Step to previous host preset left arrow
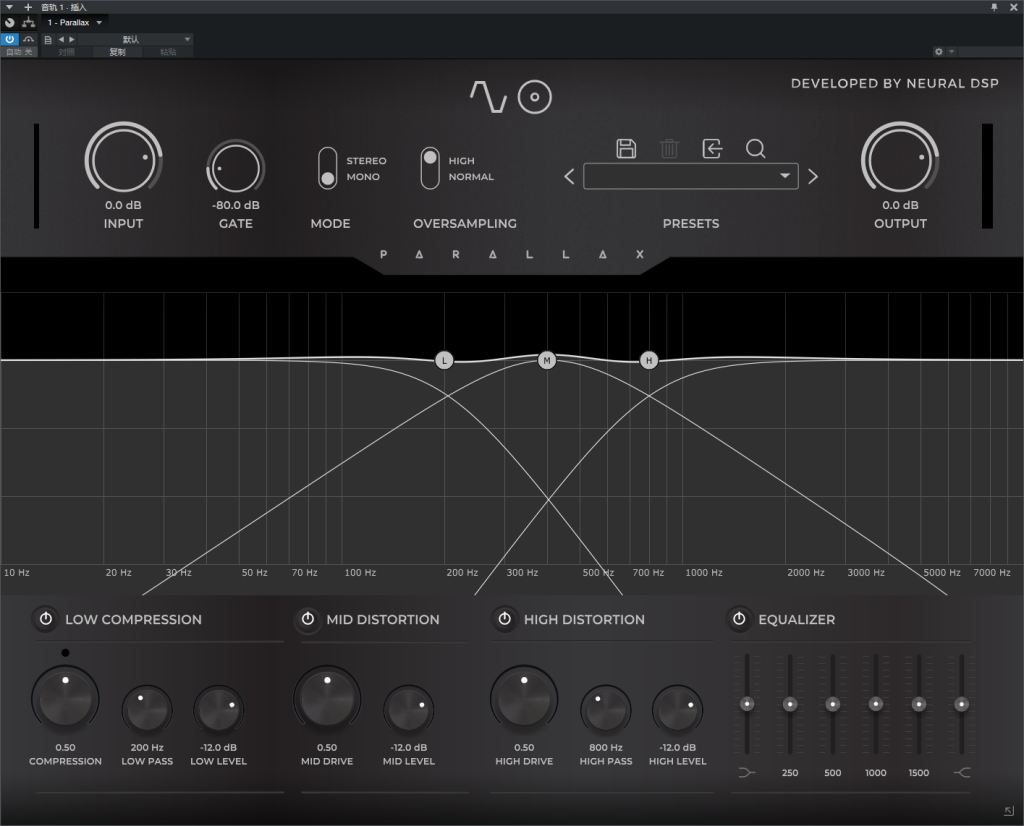Screen dimensions: 1024x826 click(61, 39)
